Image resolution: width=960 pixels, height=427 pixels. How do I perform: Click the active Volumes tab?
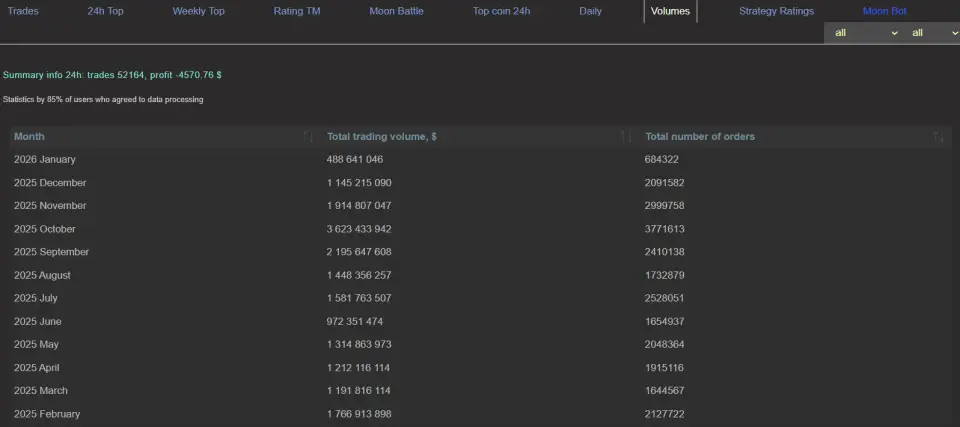(x=670, y=11)
